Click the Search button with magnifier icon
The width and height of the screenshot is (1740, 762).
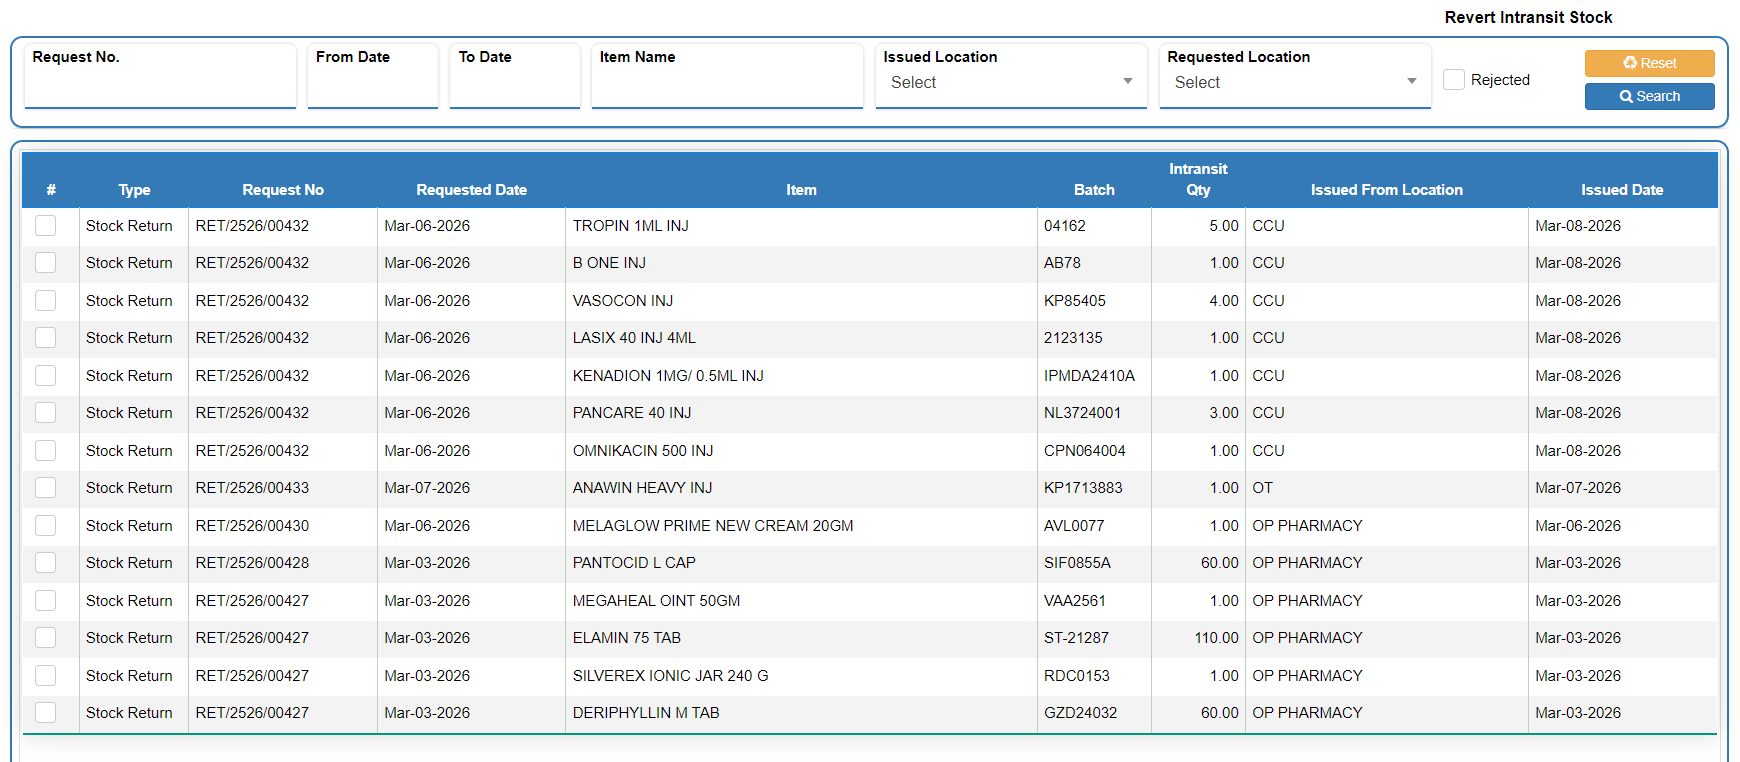[1649, 96]
